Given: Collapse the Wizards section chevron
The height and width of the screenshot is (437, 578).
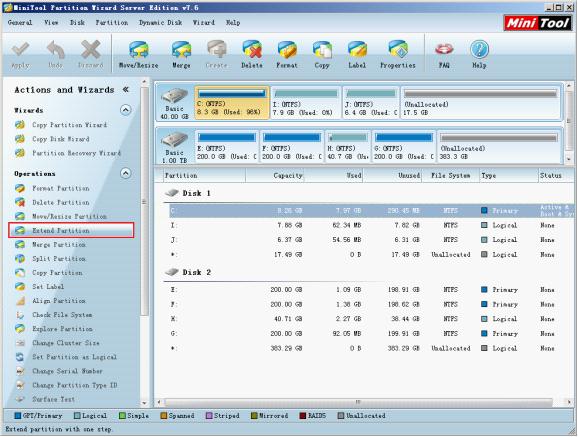Looking at the screenshot, I should click(x=126, y=110).
